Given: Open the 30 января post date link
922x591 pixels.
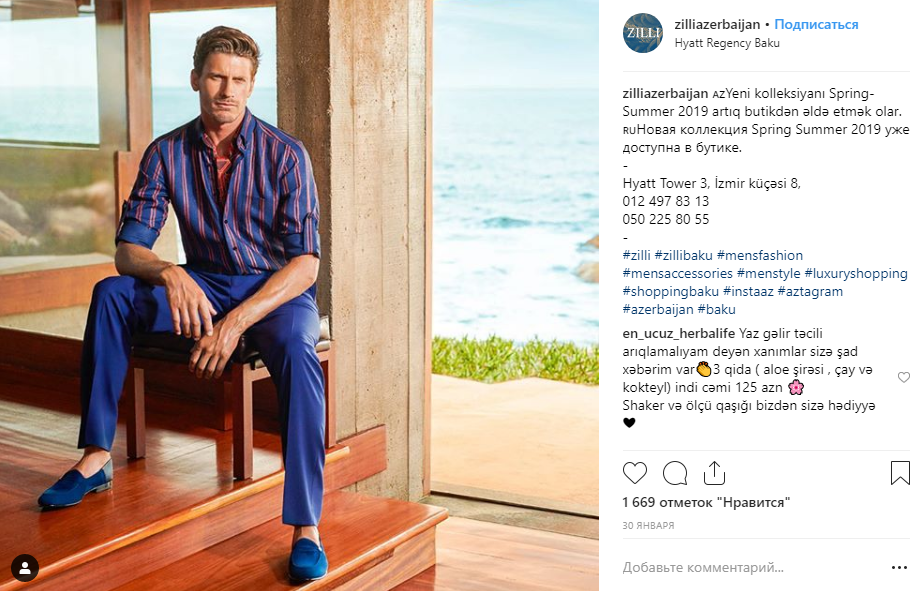Looking at the screenshot, I should pos(648,526).
